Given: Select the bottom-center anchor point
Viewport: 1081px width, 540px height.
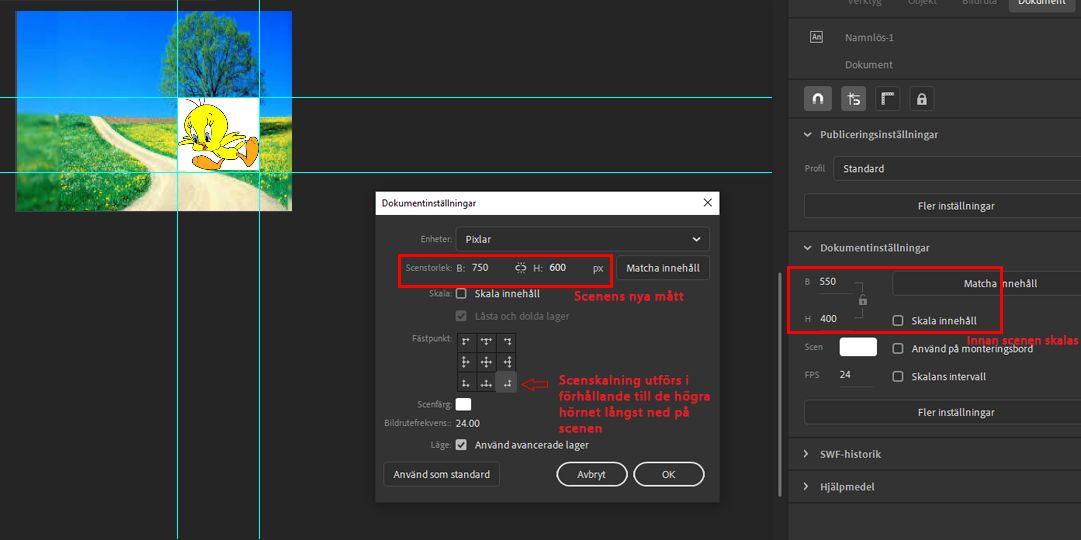Looking at the screenshot, I should point(486,382).
